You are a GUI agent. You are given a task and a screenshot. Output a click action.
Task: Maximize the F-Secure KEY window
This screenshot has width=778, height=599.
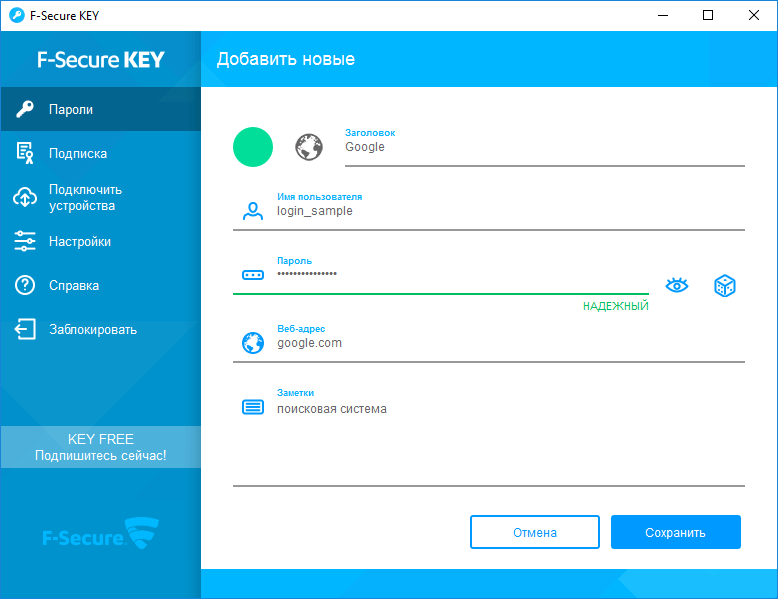(708, 15)
